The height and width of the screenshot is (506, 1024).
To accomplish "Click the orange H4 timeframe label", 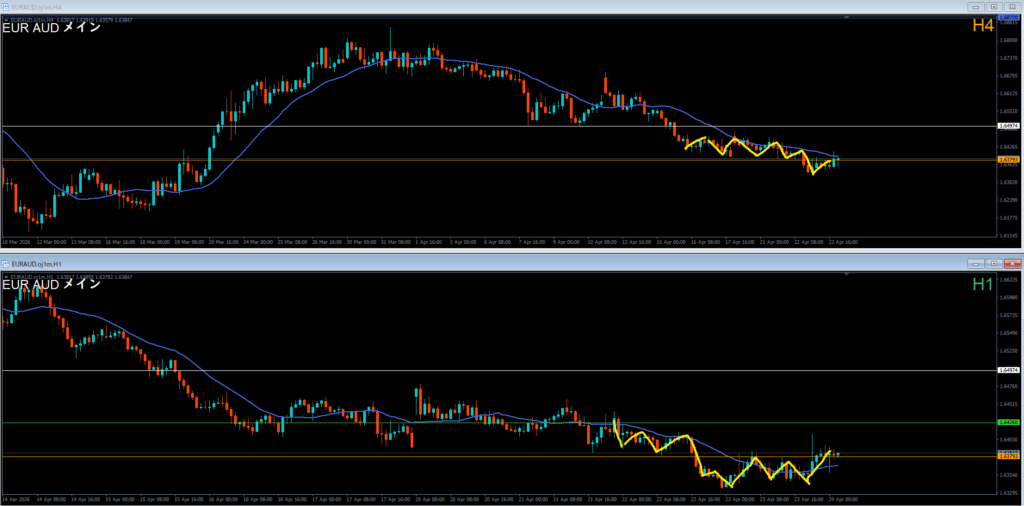I will coord(983,27).
